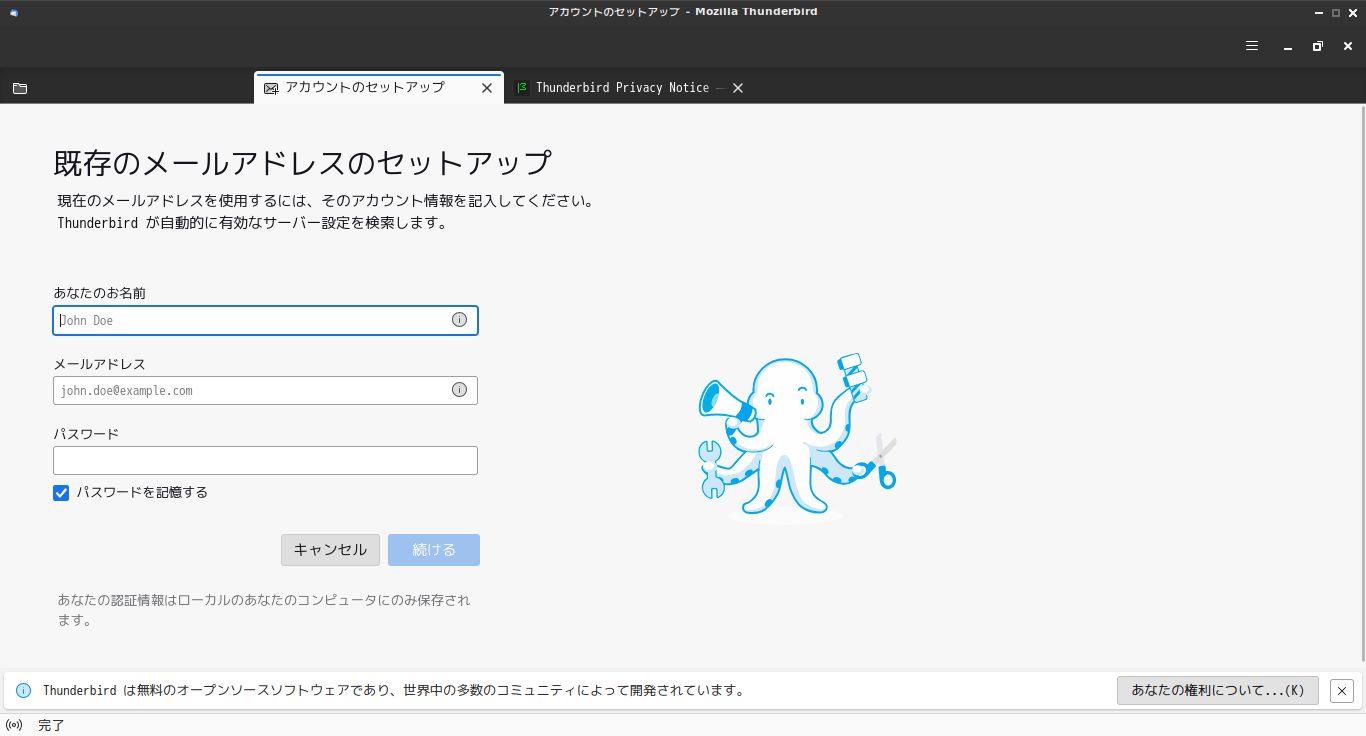This screenshot has width=1366, height=736.
Task: Click the online status icon in status bar
Action: pyautogui.click(x=14, y=725)
